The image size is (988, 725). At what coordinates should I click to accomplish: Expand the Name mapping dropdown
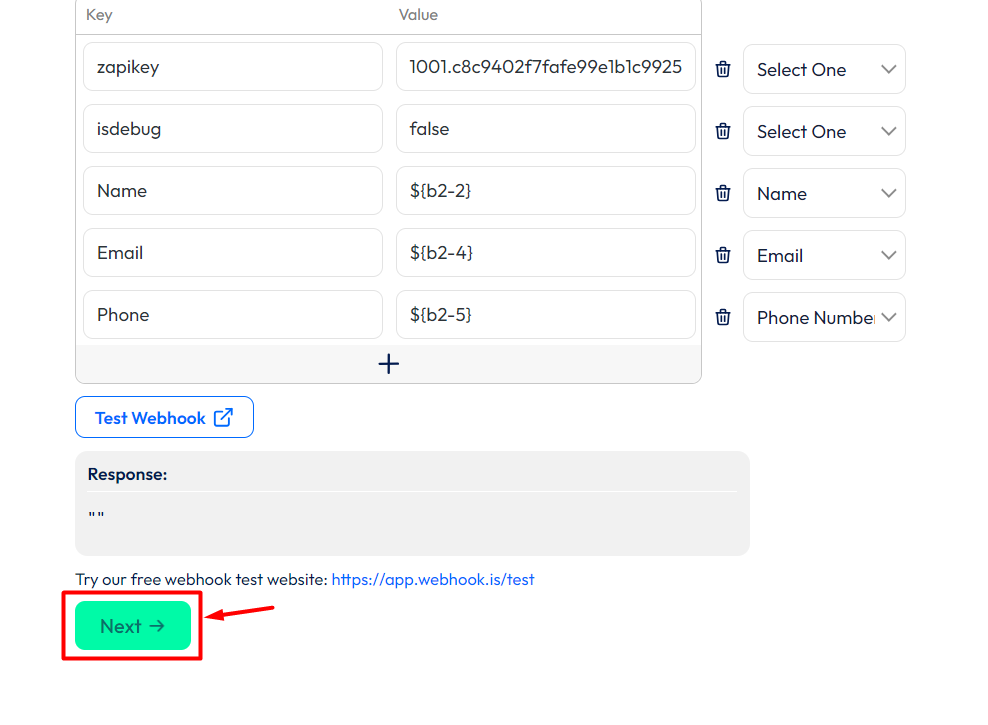(x=824, y=194)
